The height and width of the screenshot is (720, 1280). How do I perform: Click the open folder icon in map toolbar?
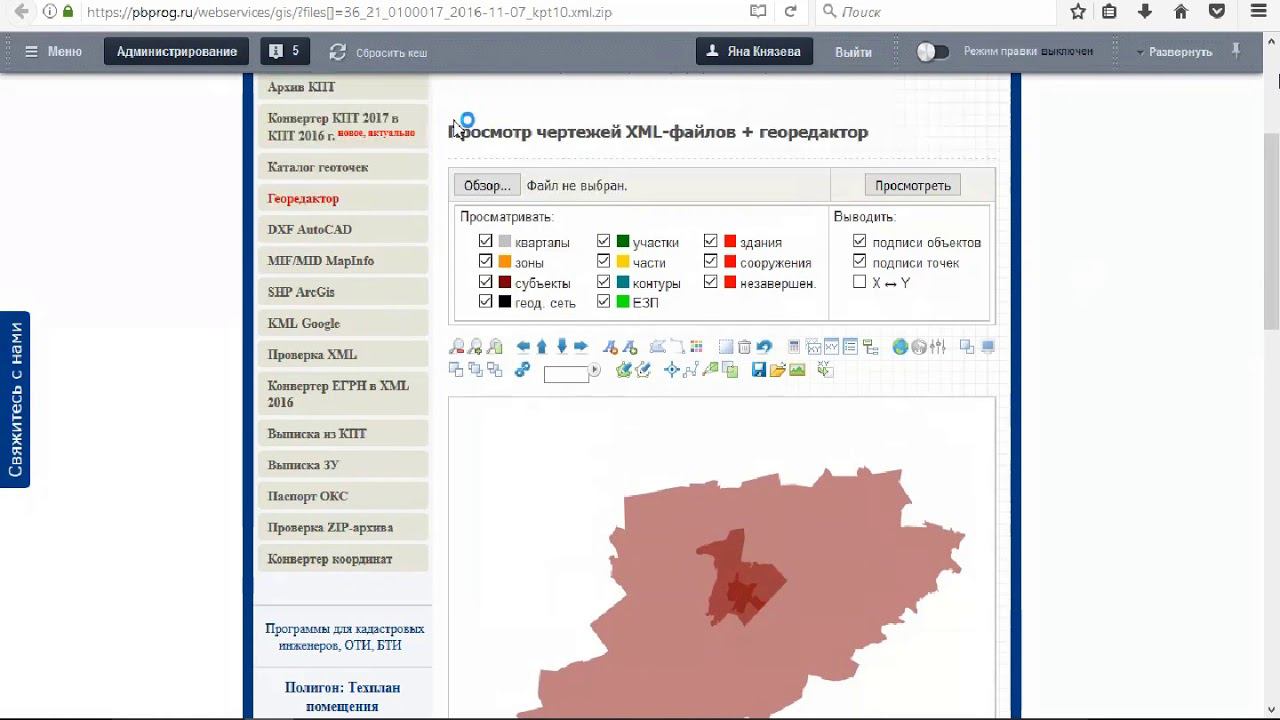point(778,369)
